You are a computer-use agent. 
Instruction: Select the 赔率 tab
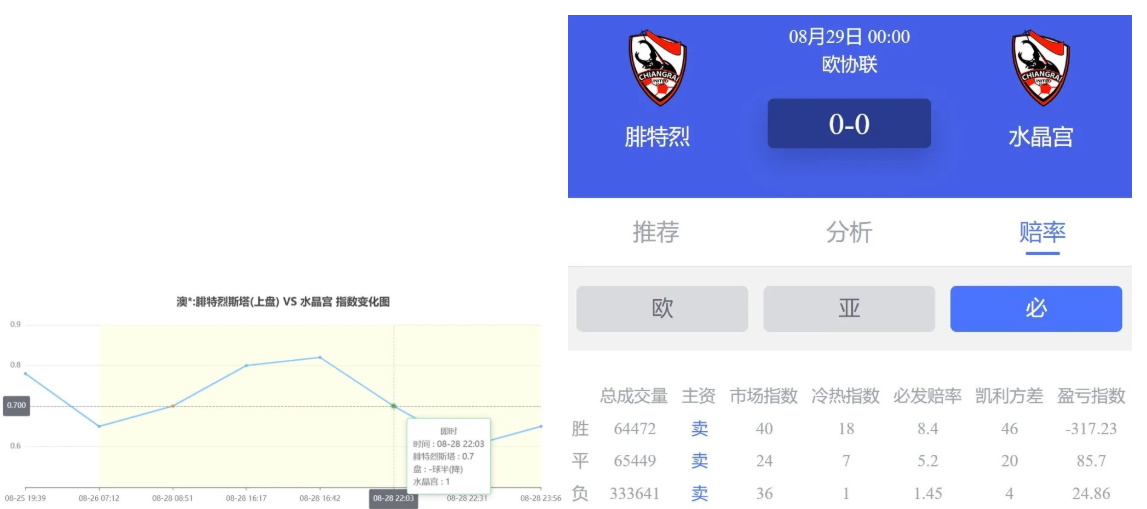pyautogui.click(x=1042, y=232)
